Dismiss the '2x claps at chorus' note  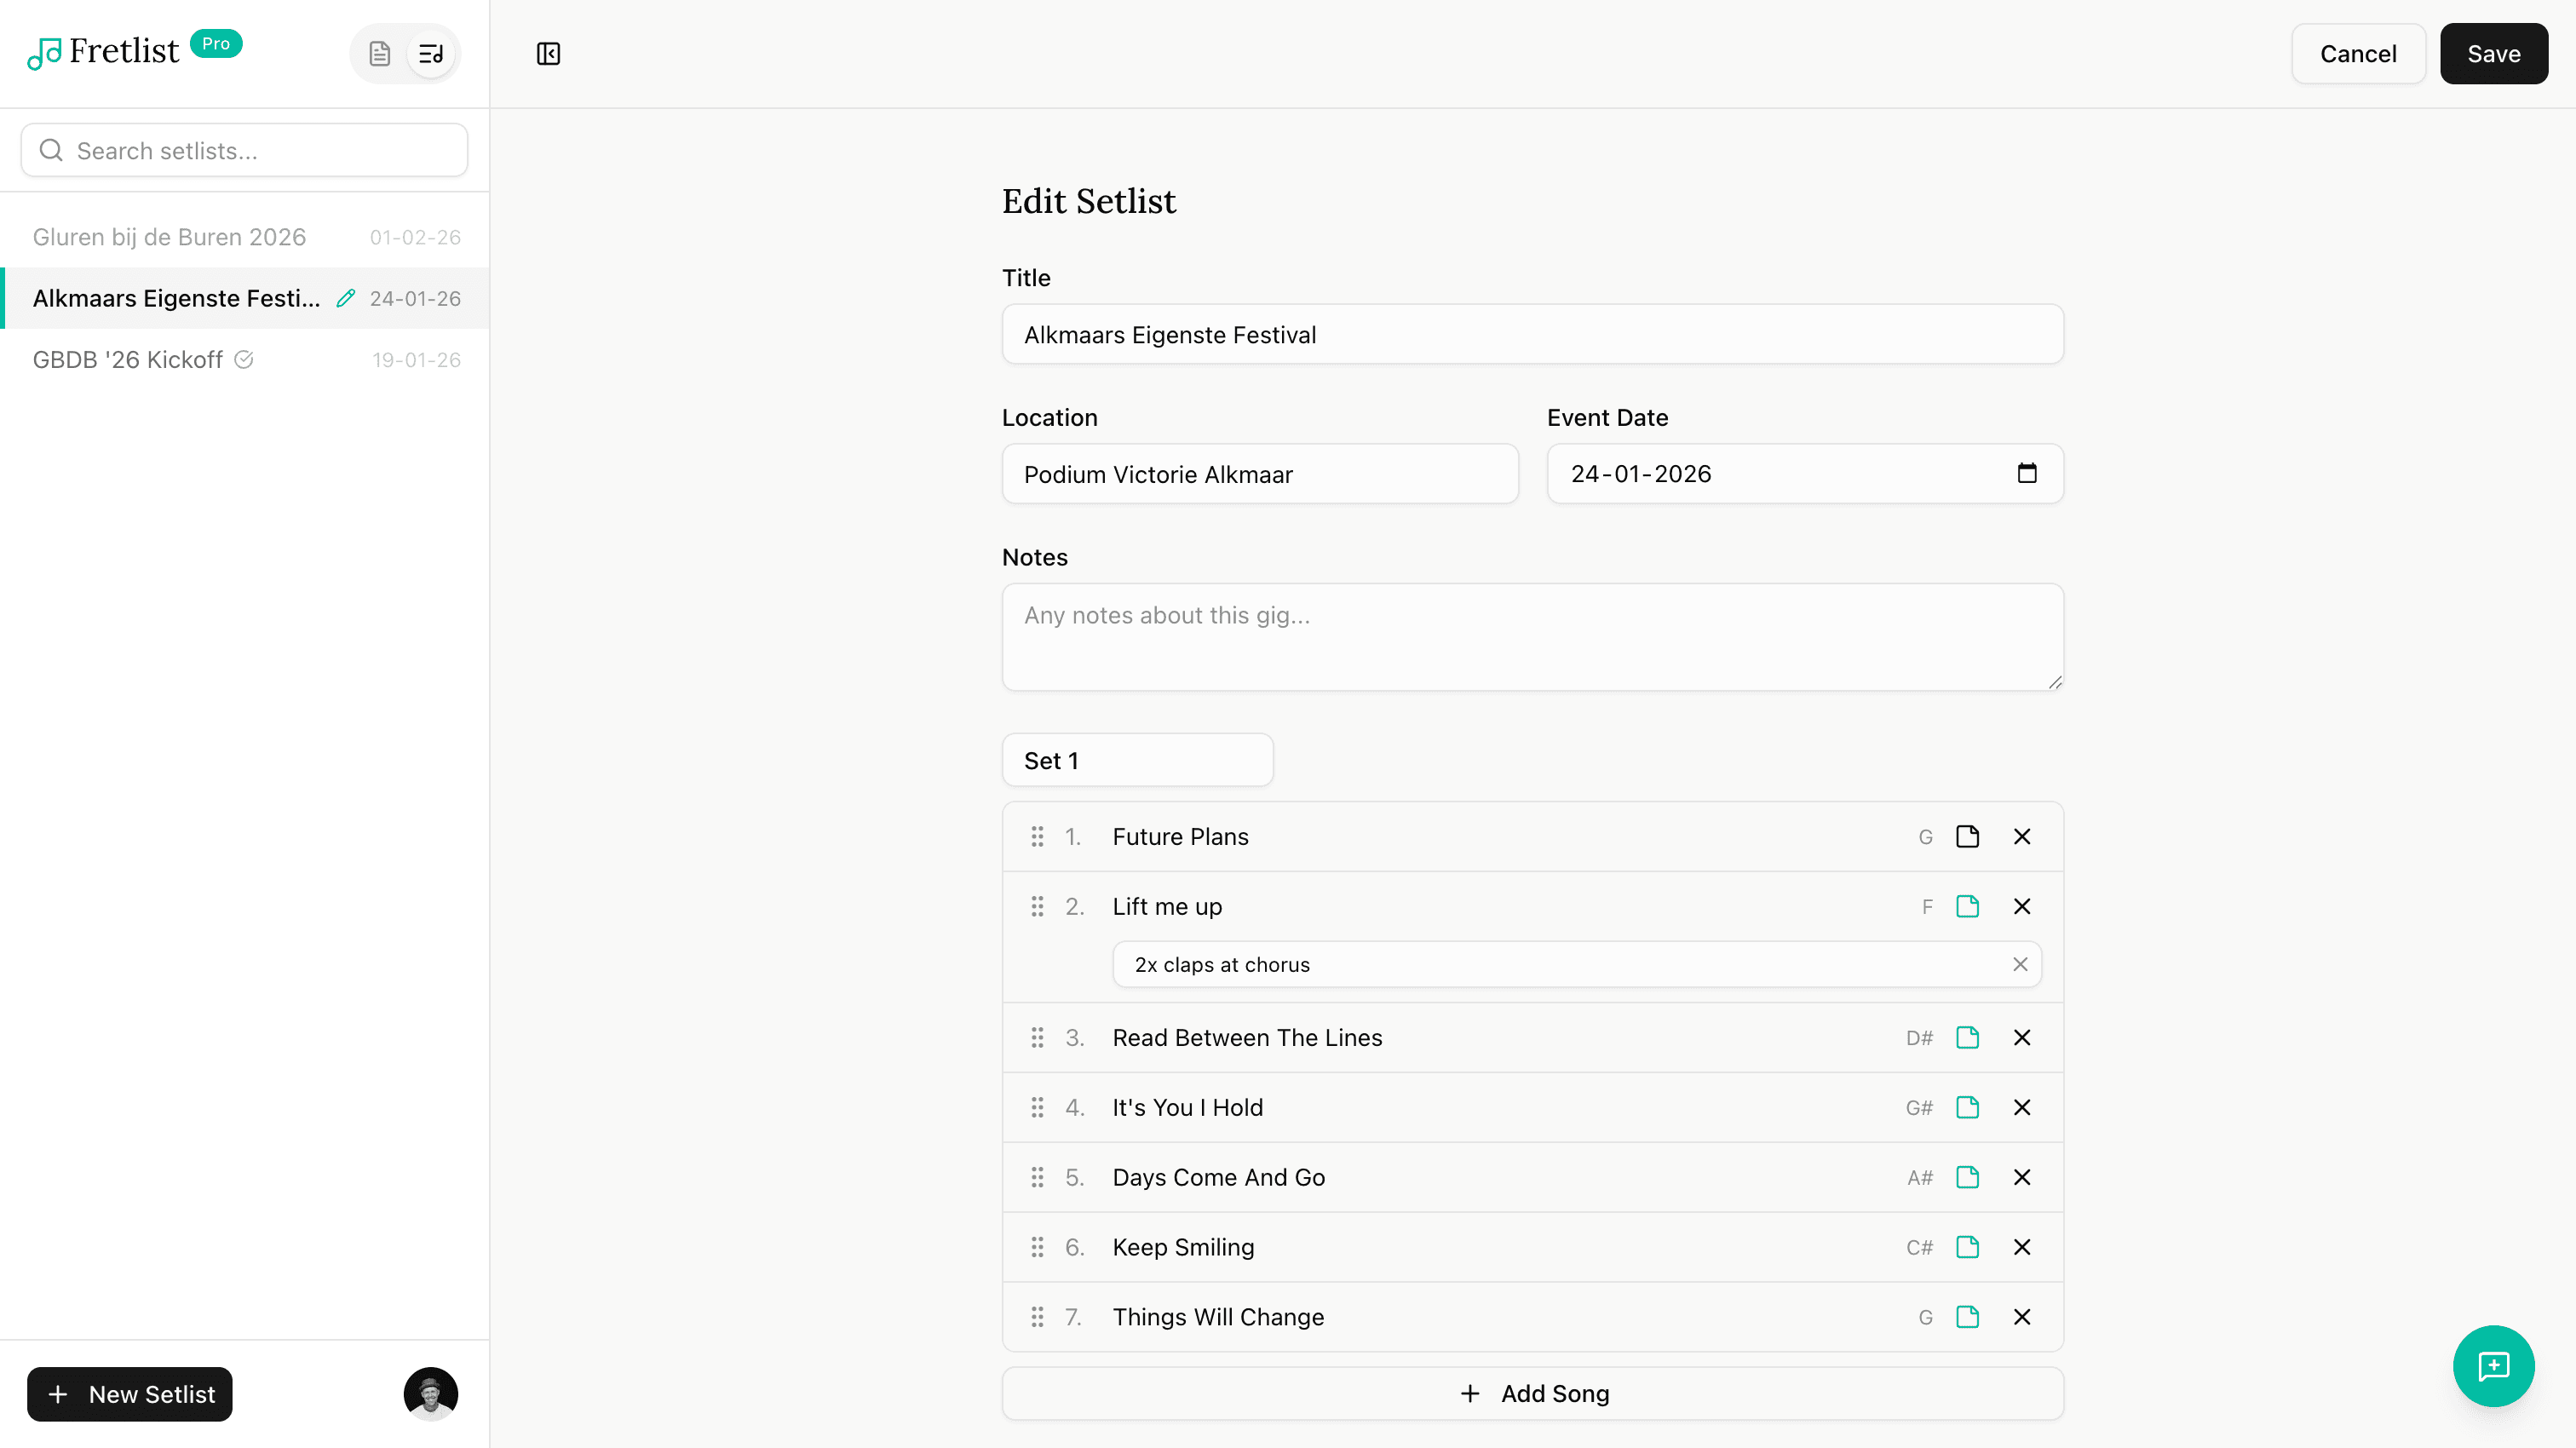click(2020, 964)
